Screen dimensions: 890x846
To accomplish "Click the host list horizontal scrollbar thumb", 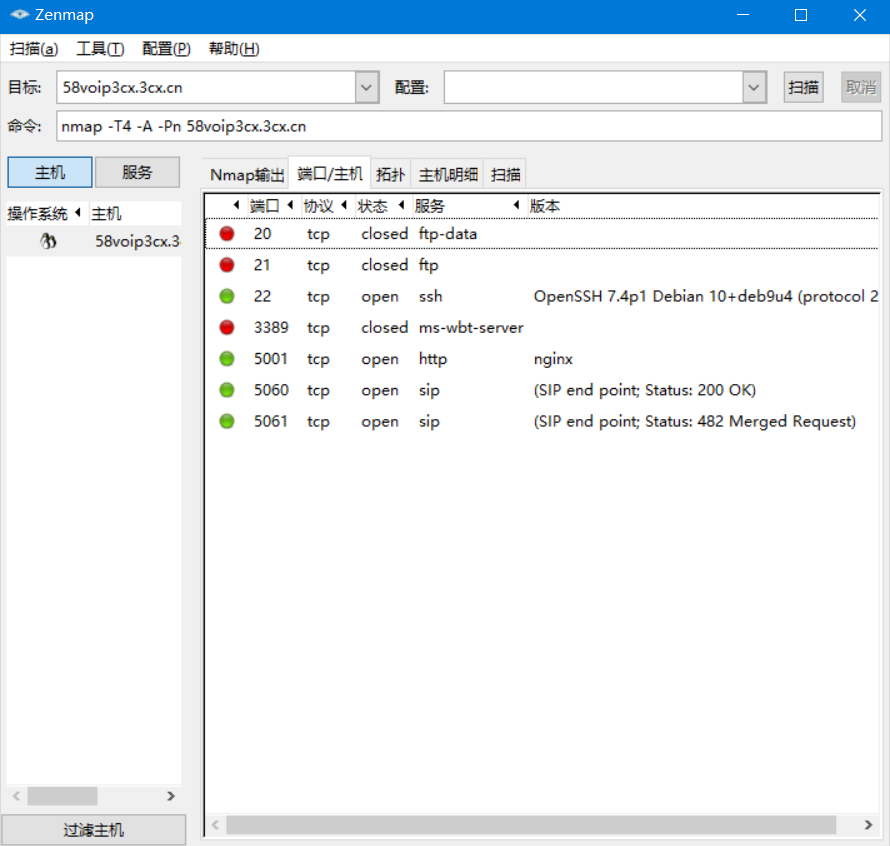I will pyautogui.click(x=62, y=796).
